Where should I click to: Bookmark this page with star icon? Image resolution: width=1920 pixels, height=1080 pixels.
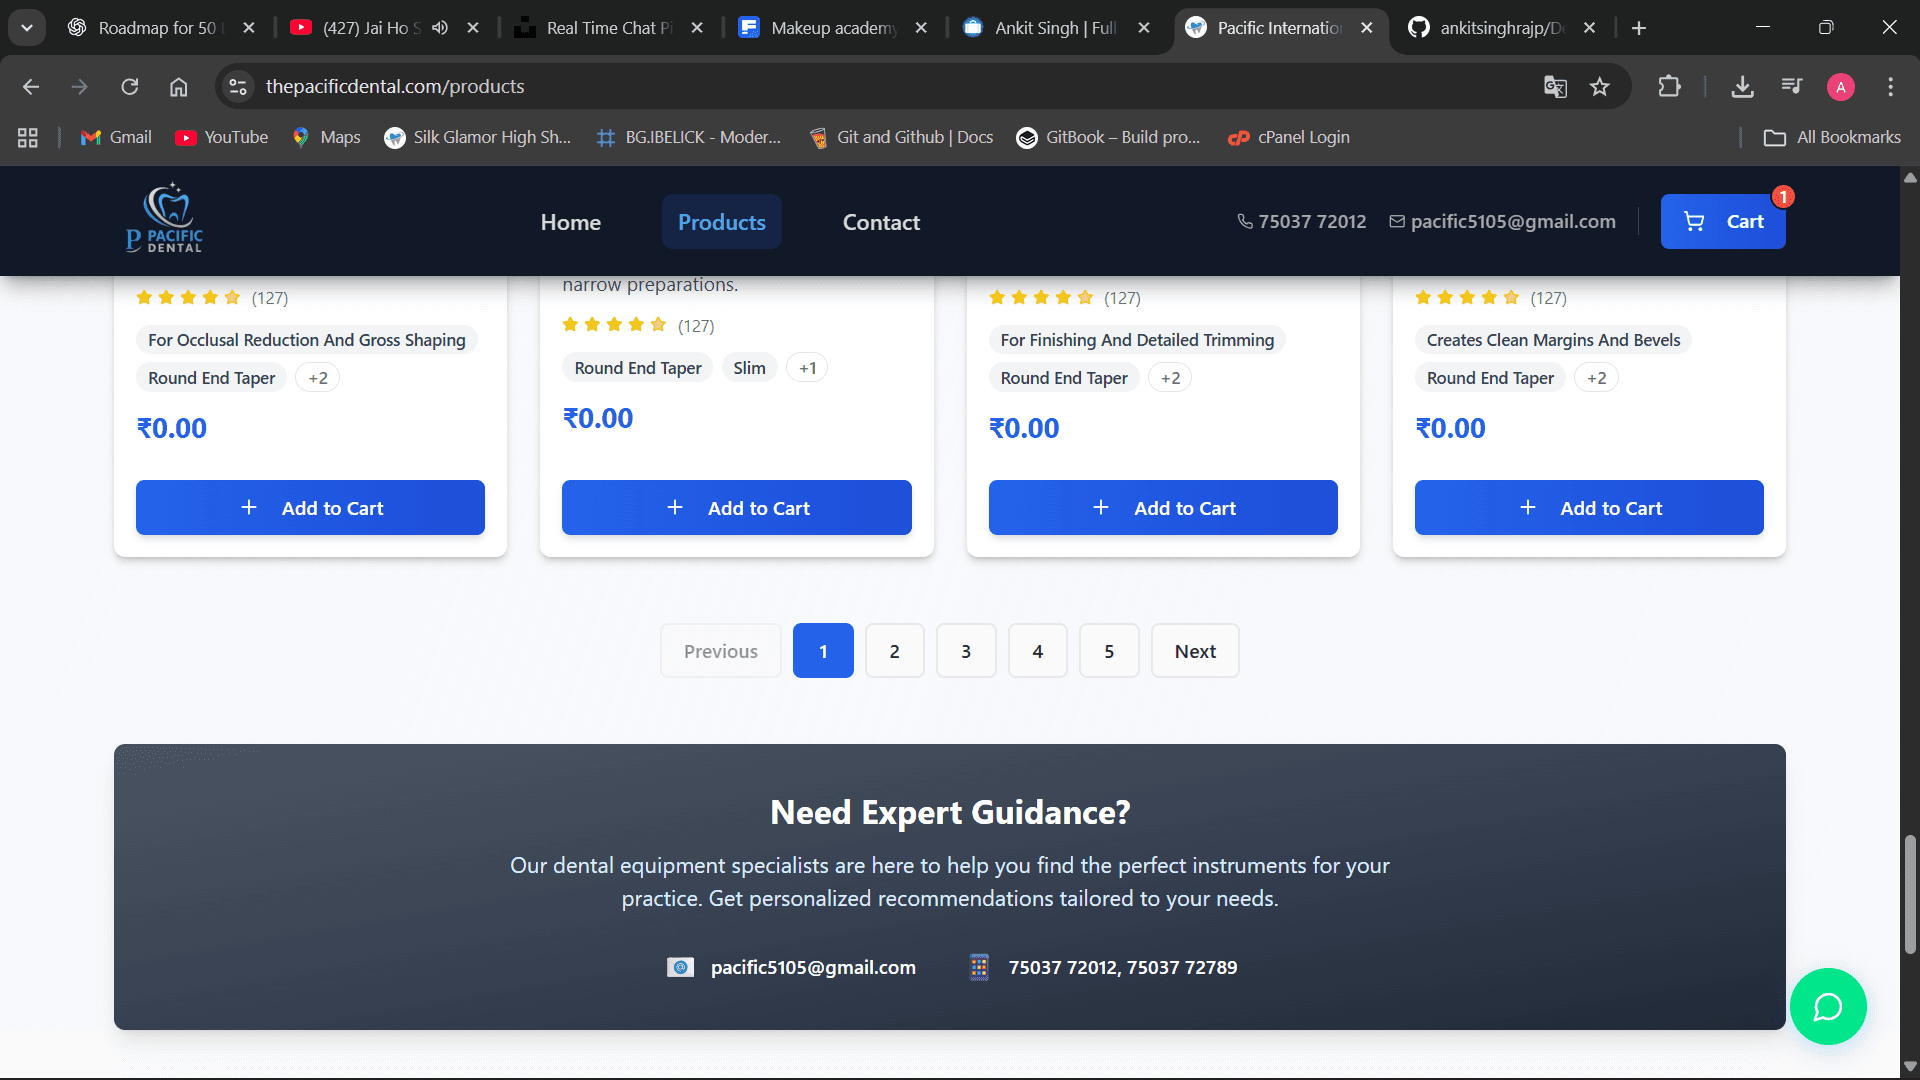click(x=1600, y=87)
